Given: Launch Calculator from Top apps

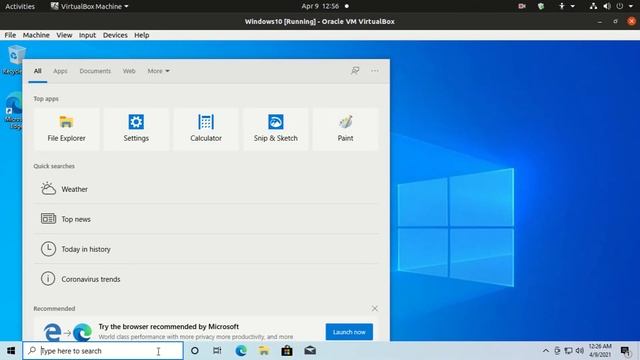Looking at the screenshot, I should coord(206,129).
